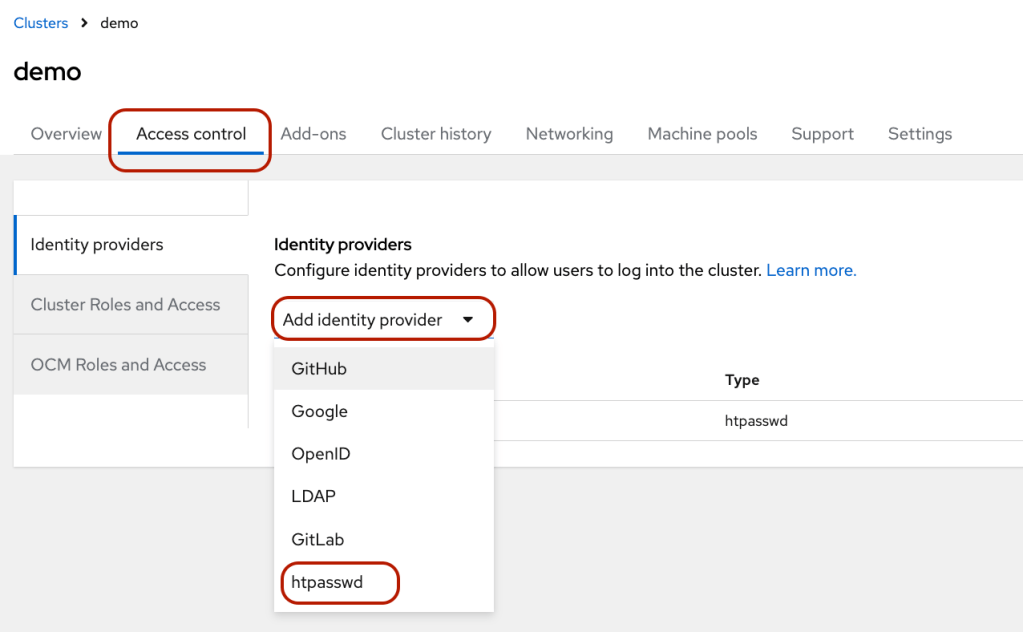Select OpenID from the dropdown
Image resolution: width=1023 pixels, height=632 pixels.
[321, 454]
